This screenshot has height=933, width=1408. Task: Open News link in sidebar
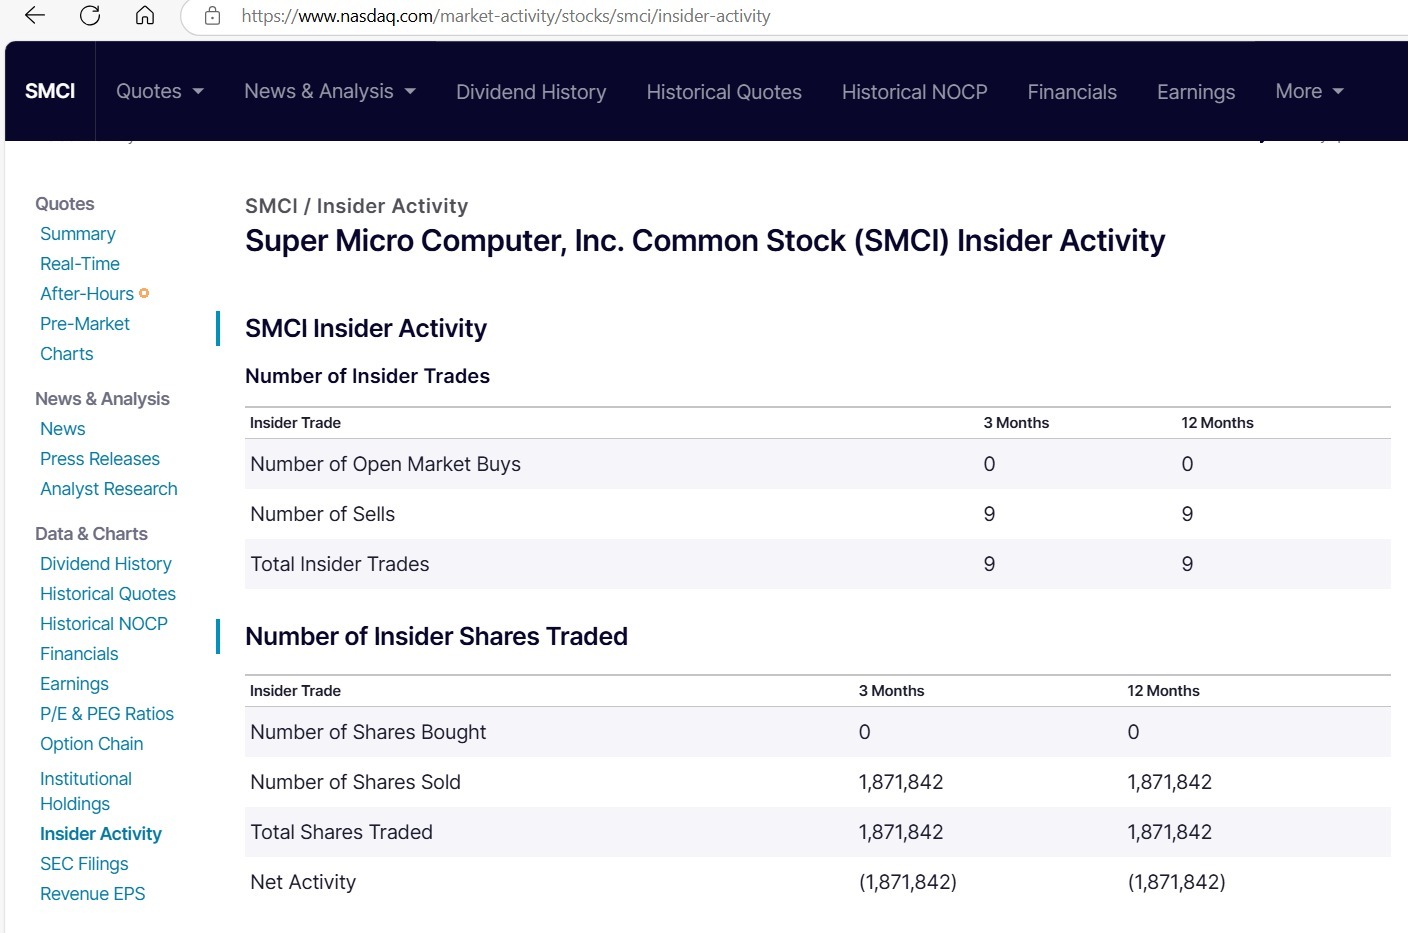tap(63, 429)
